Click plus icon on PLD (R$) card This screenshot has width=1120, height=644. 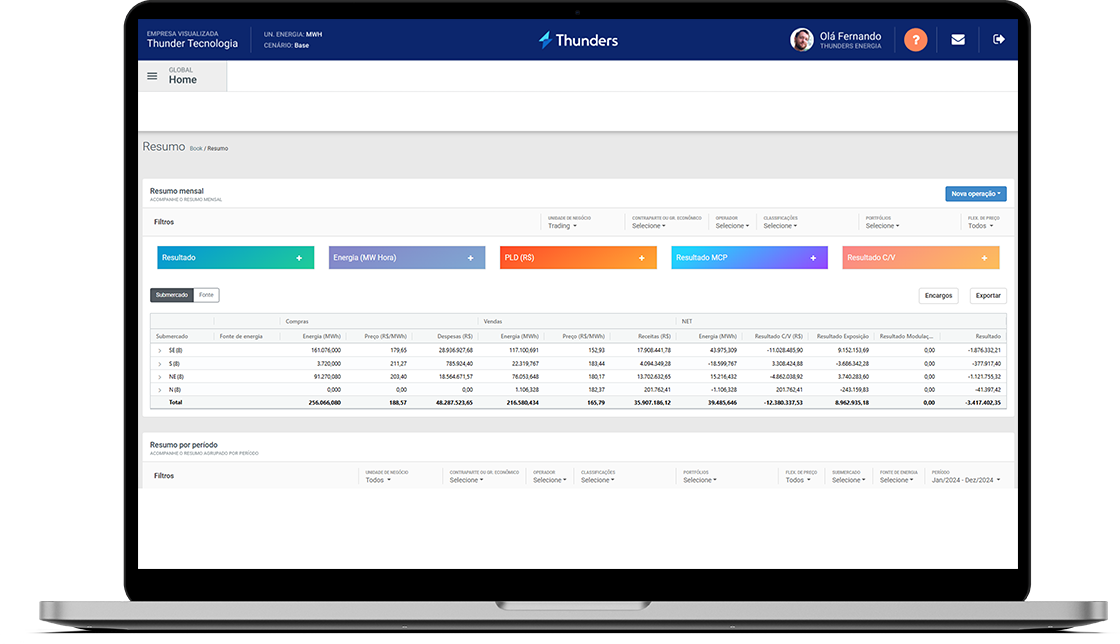tap(641, 258)
